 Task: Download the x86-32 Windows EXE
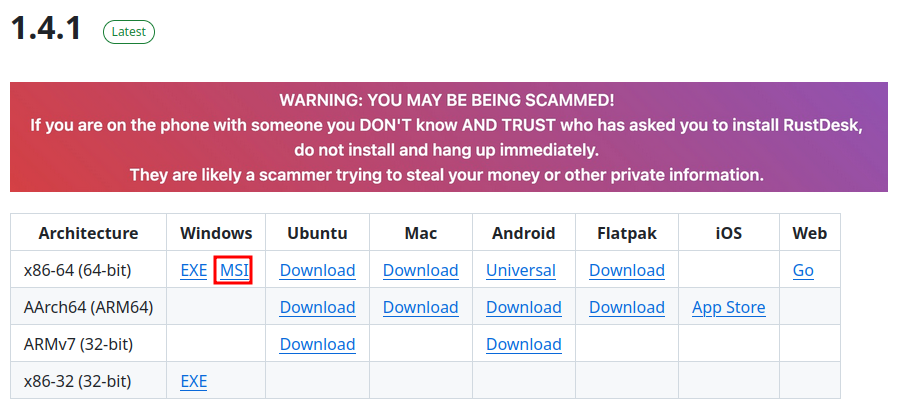(193, 381)
